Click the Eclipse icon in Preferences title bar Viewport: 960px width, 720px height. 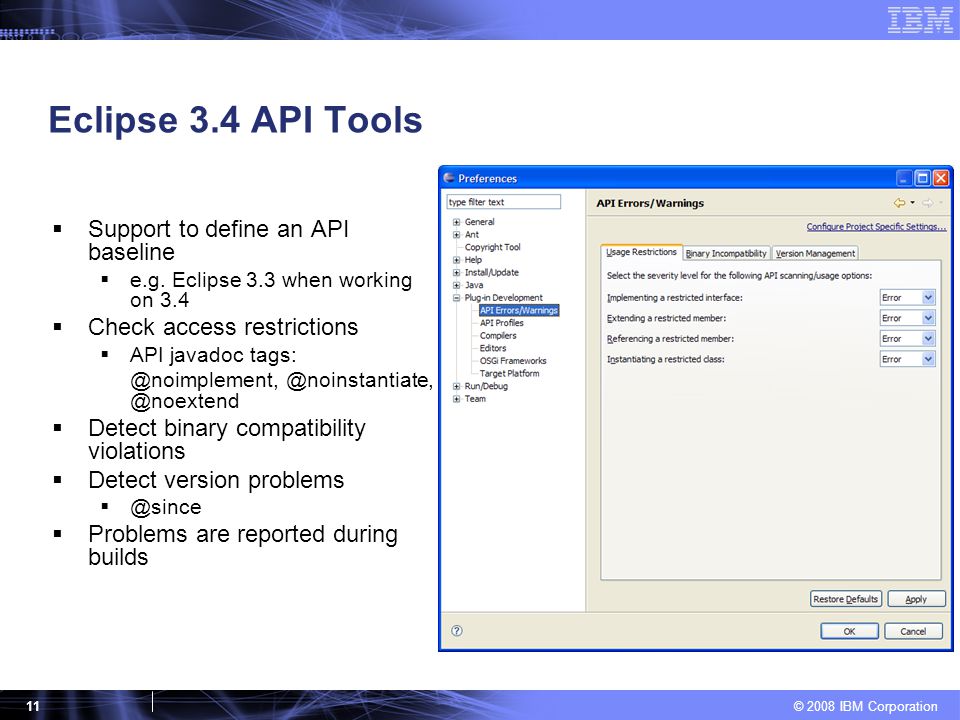449,178
